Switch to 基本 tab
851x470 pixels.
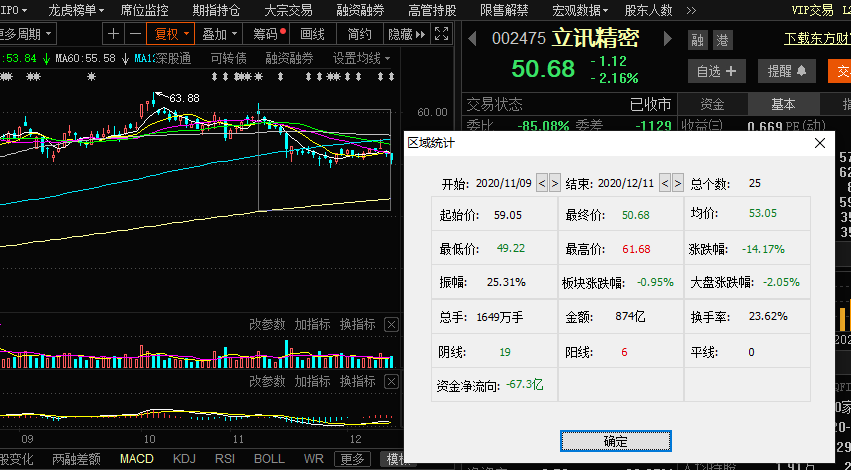[x=783, y=104]
